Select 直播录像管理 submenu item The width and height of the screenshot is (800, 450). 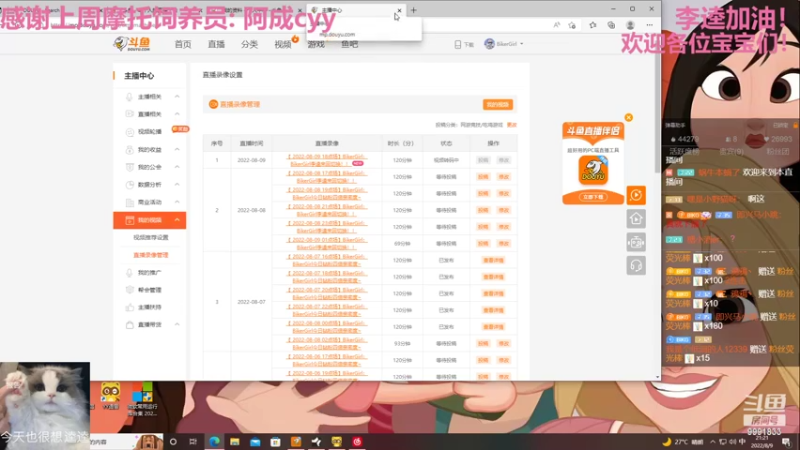click(151, 255)
